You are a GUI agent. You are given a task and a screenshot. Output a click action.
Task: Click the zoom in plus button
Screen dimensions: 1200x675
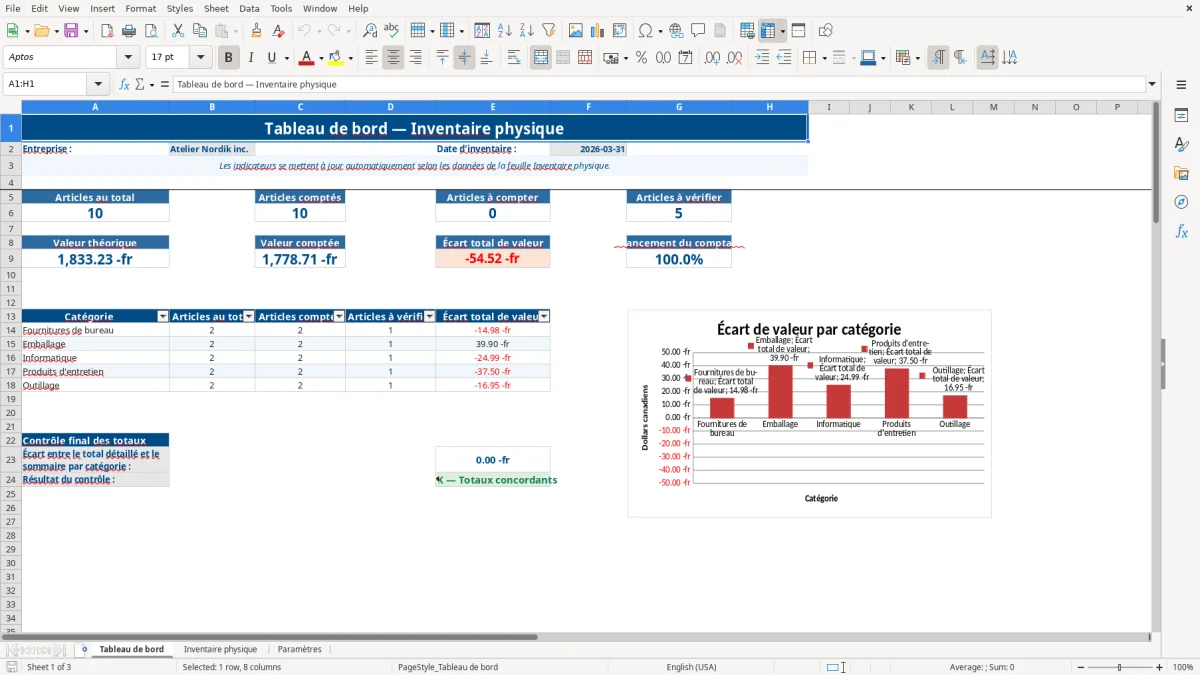point(1161,667)
